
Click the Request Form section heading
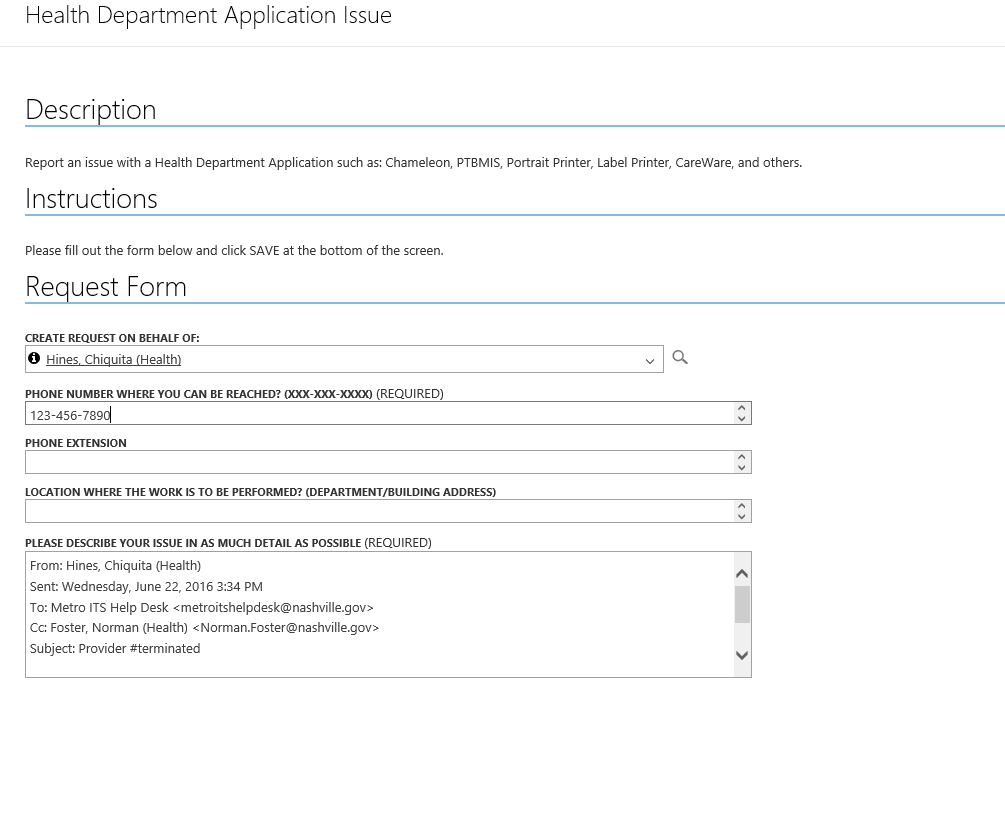point(106,286)
